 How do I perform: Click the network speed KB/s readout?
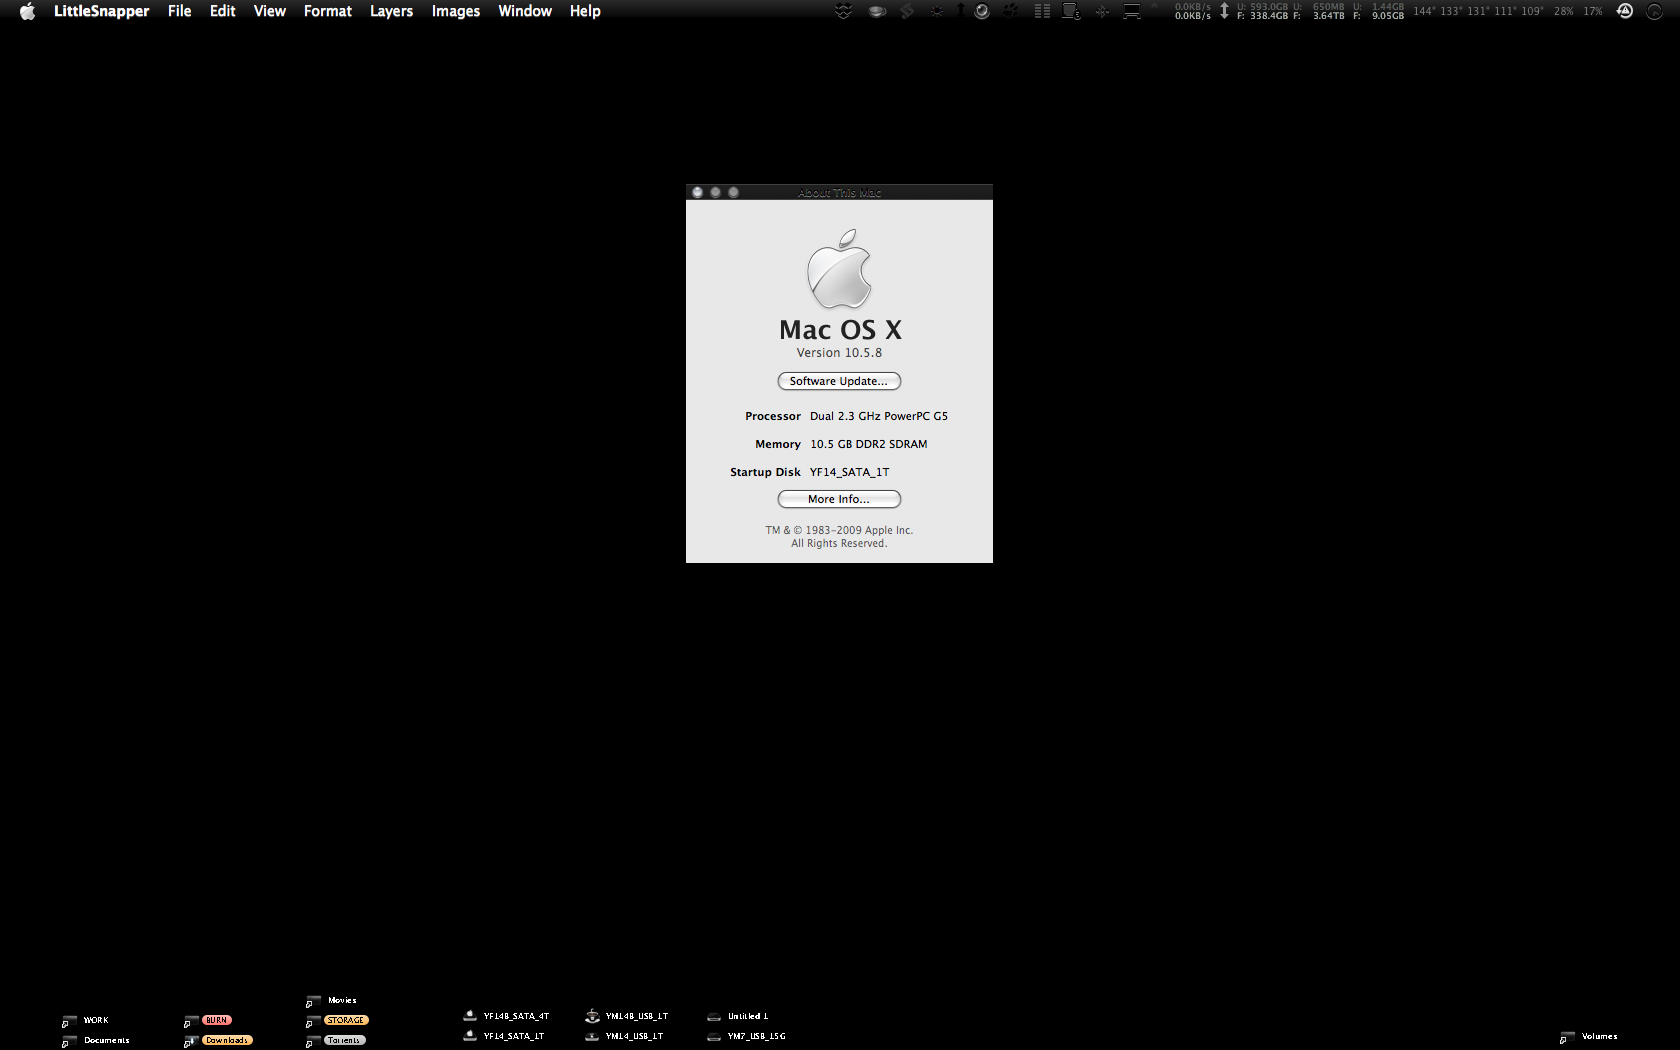click(x=1192, y=11)
